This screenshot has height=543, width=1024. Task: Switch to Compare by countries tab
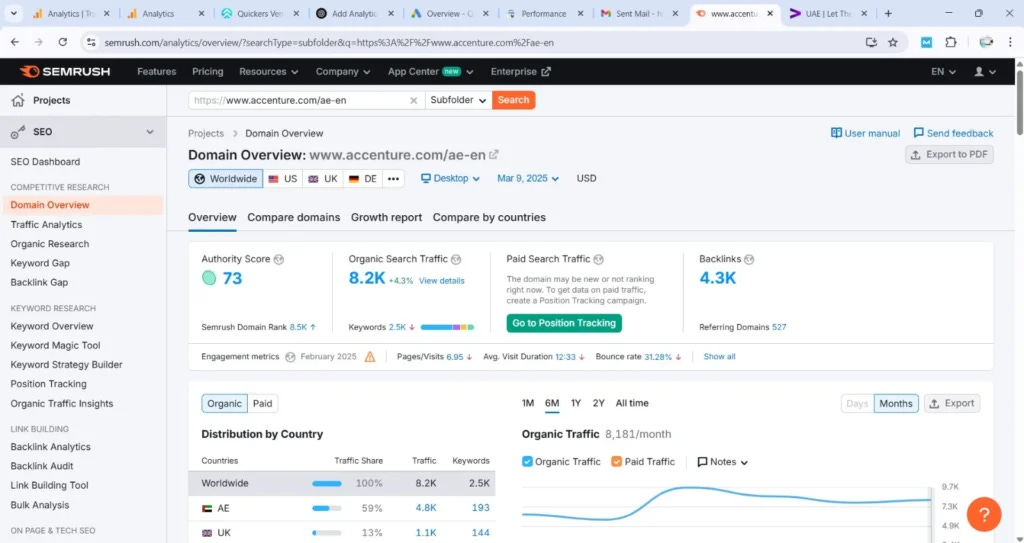point(489,218)
